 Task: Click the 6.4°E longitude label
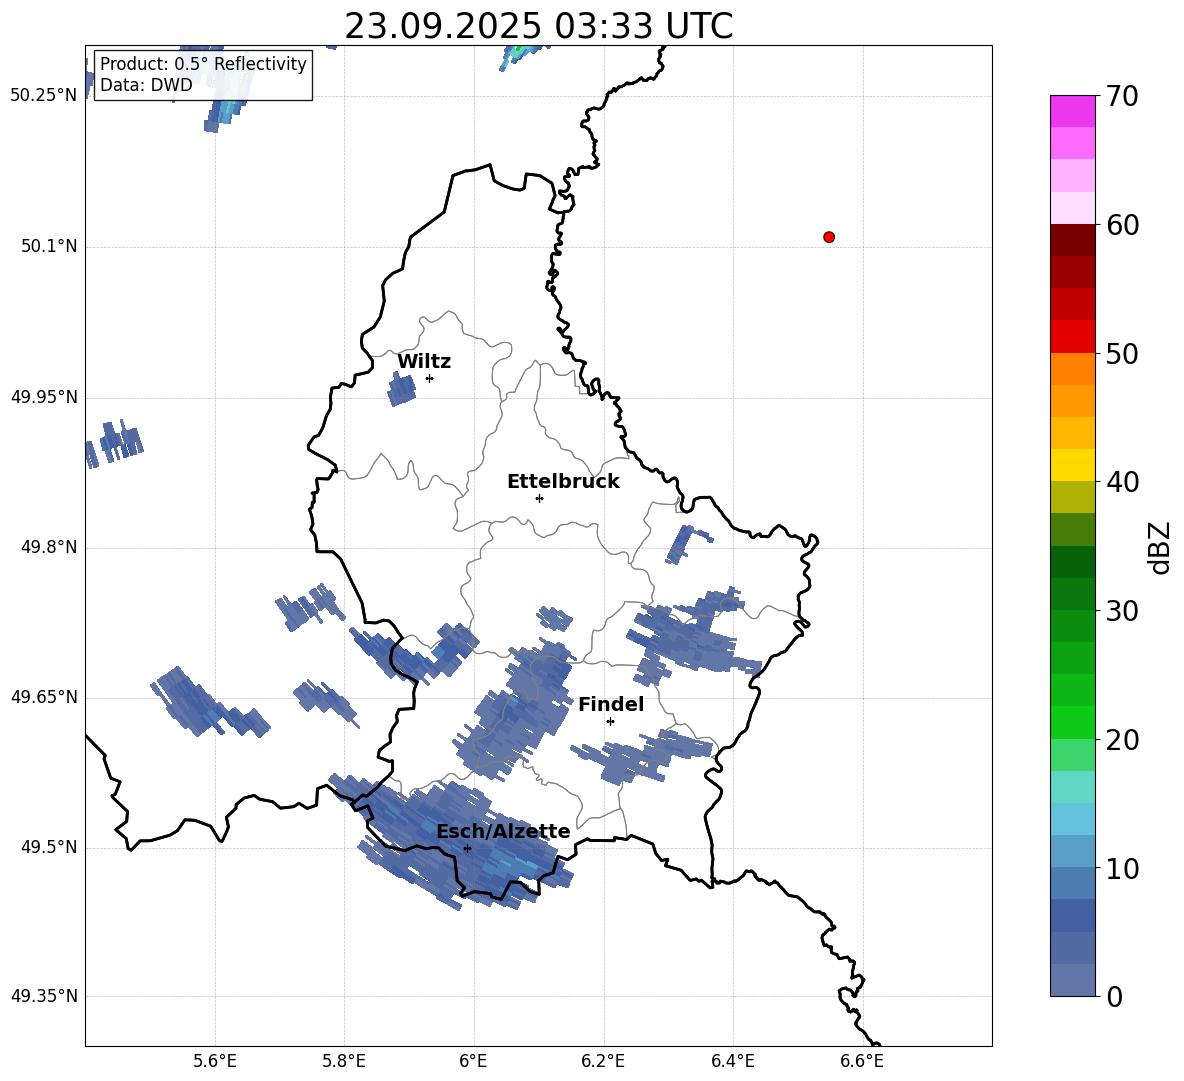(732, 1061)
